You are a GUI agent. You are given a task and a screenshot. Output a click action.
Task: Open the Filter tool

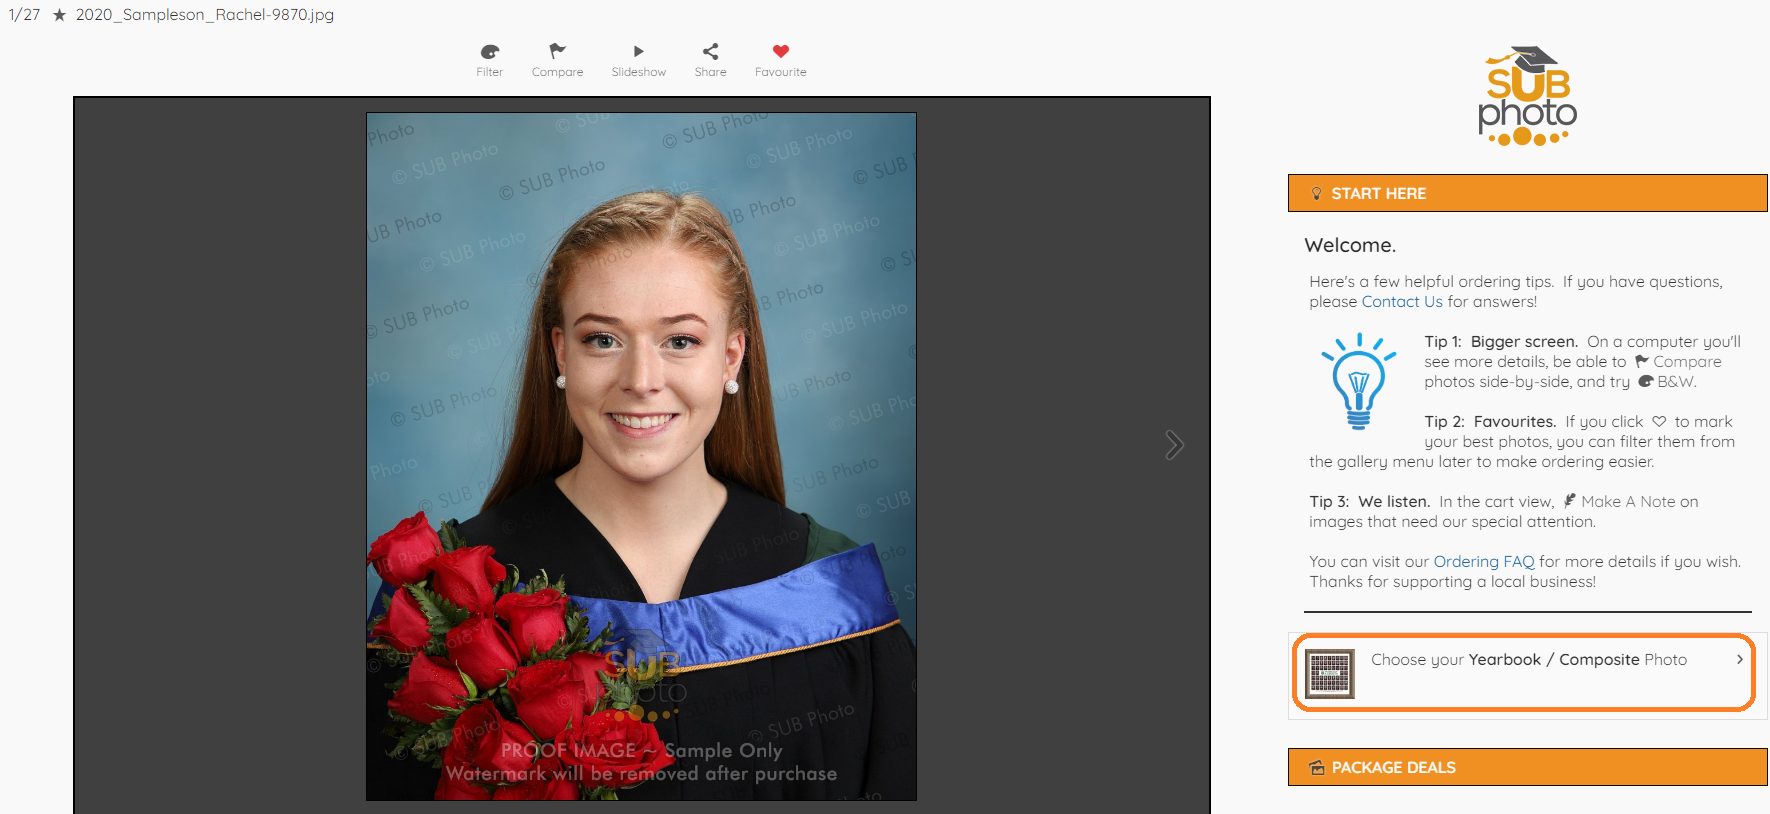[x=489, y=60]
